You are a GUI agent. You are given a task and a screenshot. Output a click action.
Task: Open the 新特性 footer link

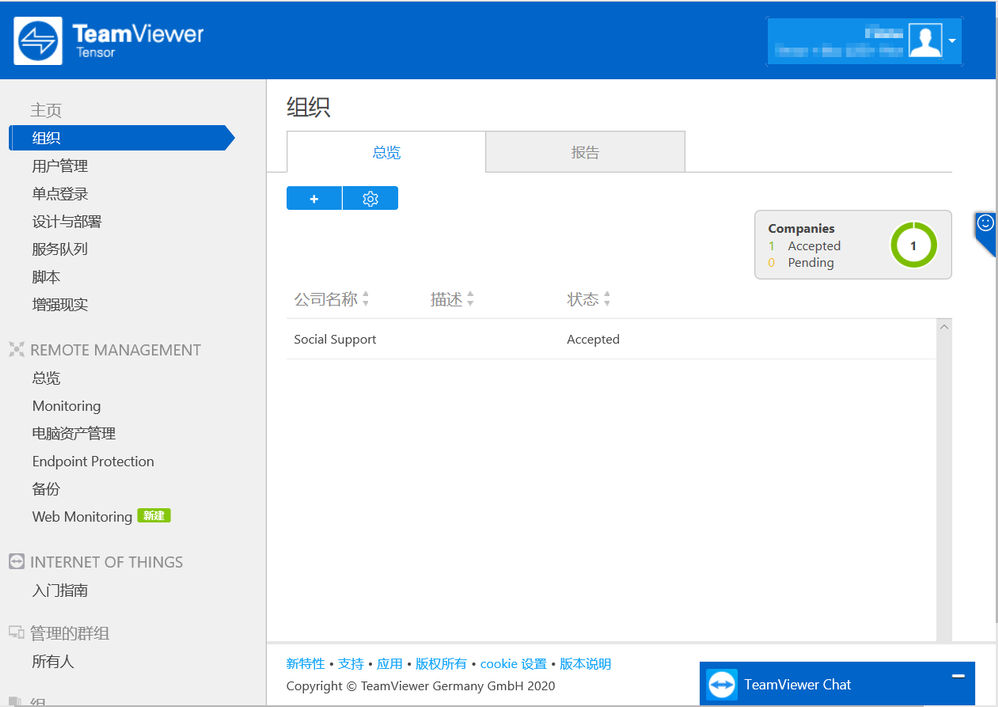point(306,664)
